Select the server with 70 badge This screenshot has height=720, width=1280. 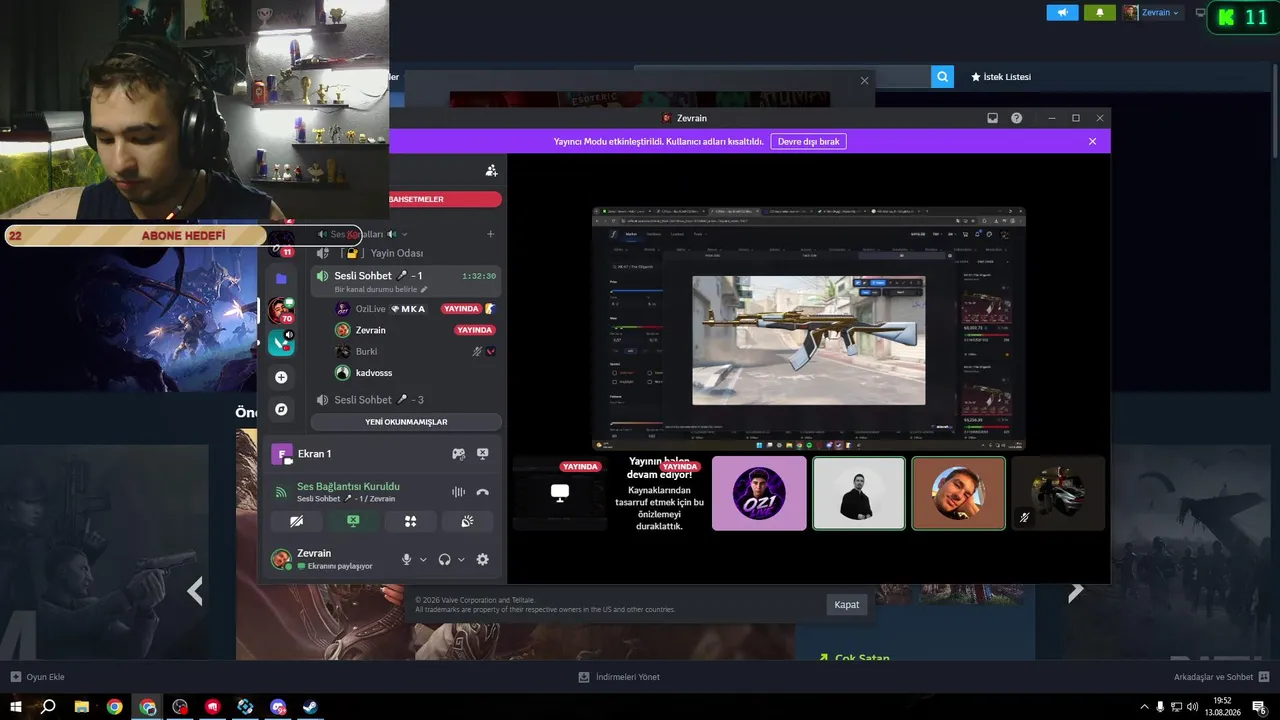(282, 310)
